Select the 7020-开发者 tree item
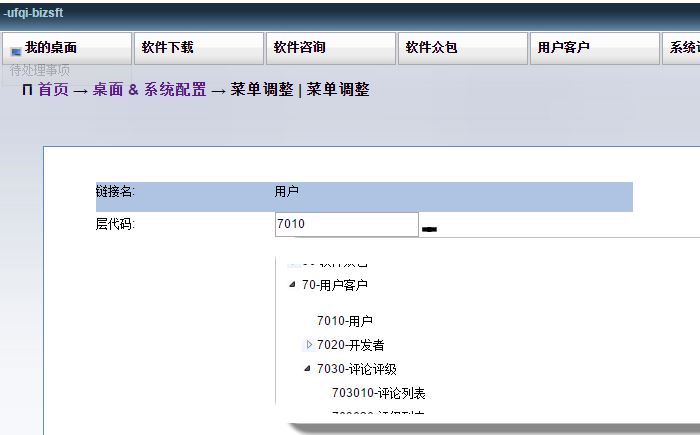The width and height of the screenshot is (700, 435). coord(351,345)
